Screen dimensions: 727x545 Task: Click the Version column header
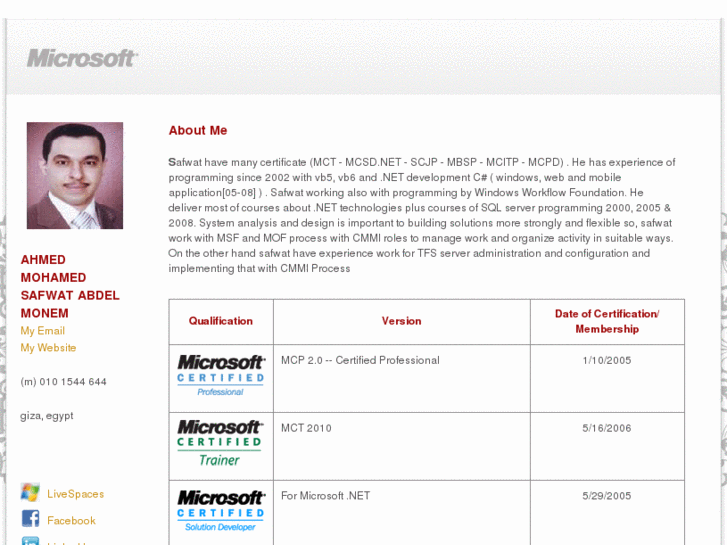[402, 321]
